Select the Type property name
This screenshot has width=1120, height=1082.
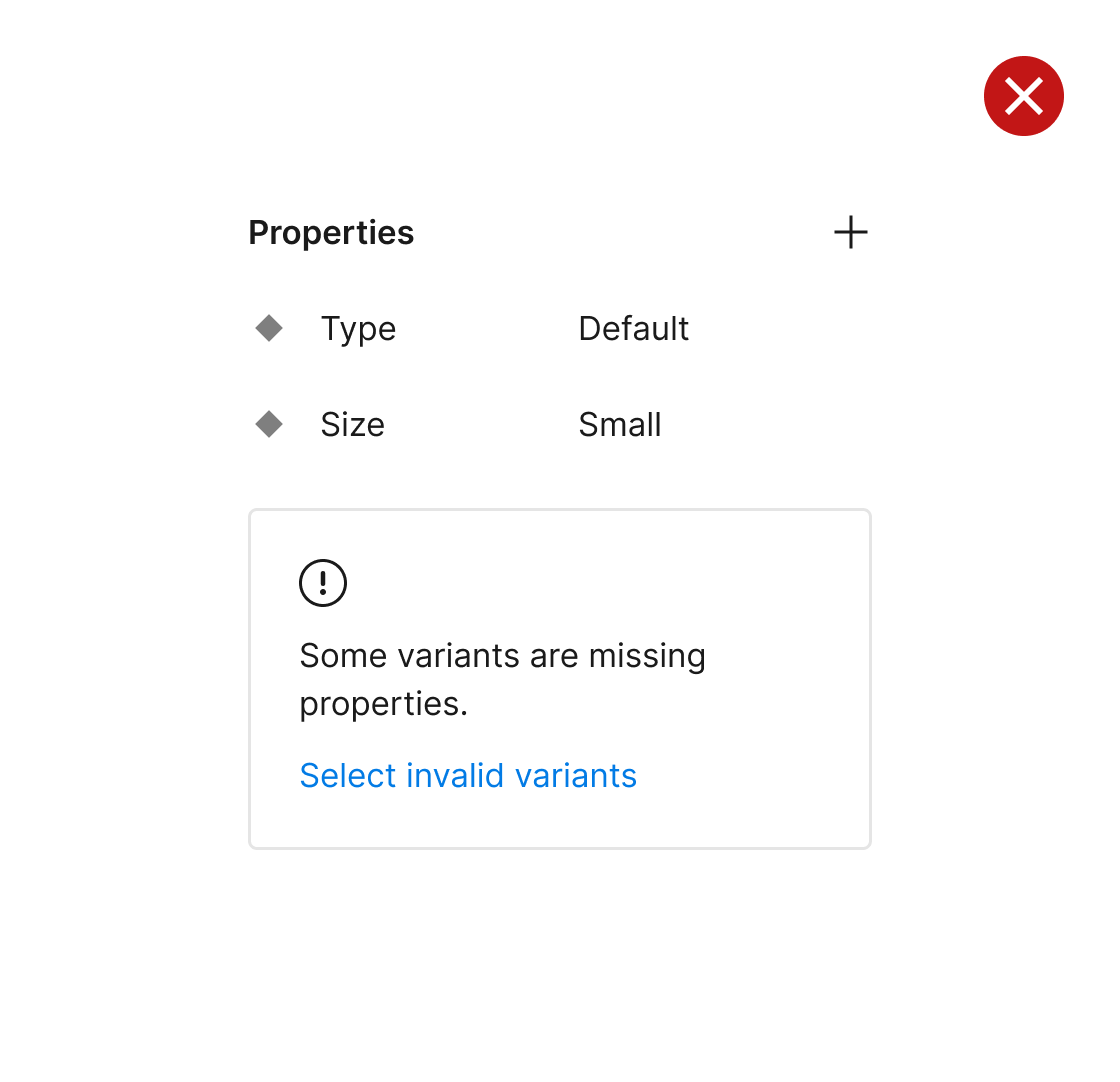pyautogui.click(x=358, y=329)
